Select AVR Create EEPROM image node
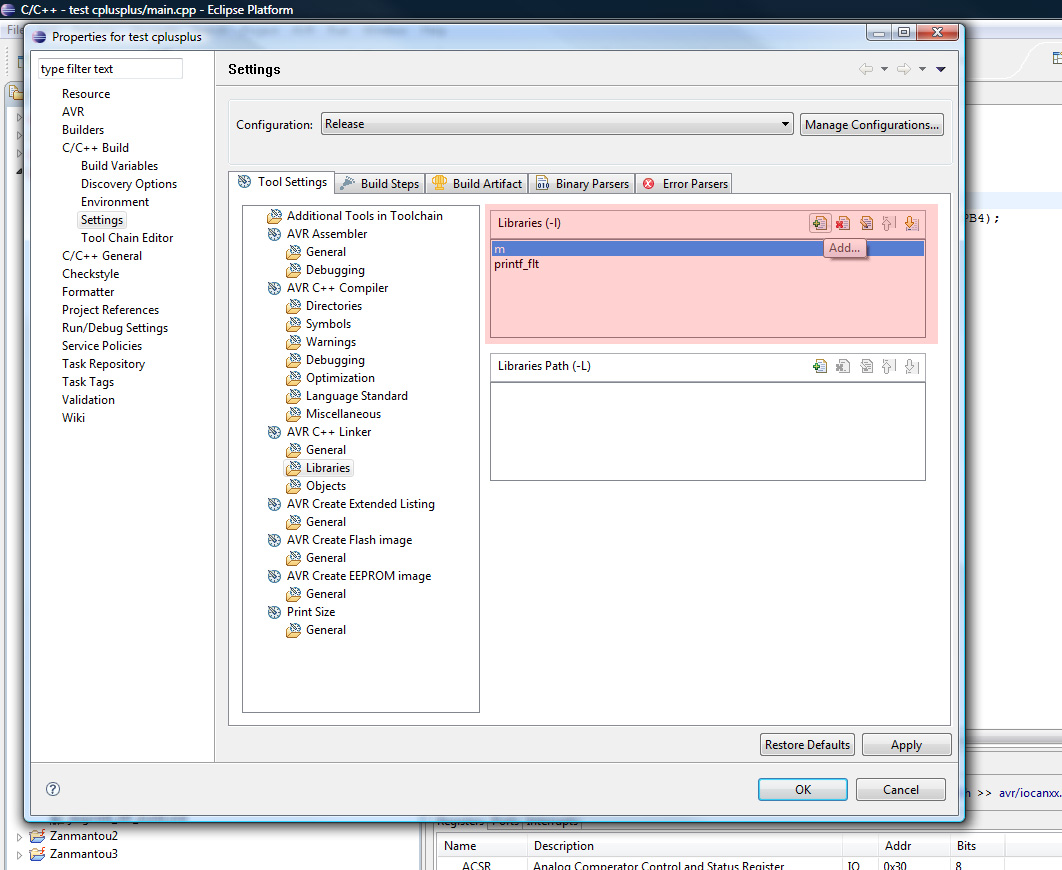 (359, 575)
